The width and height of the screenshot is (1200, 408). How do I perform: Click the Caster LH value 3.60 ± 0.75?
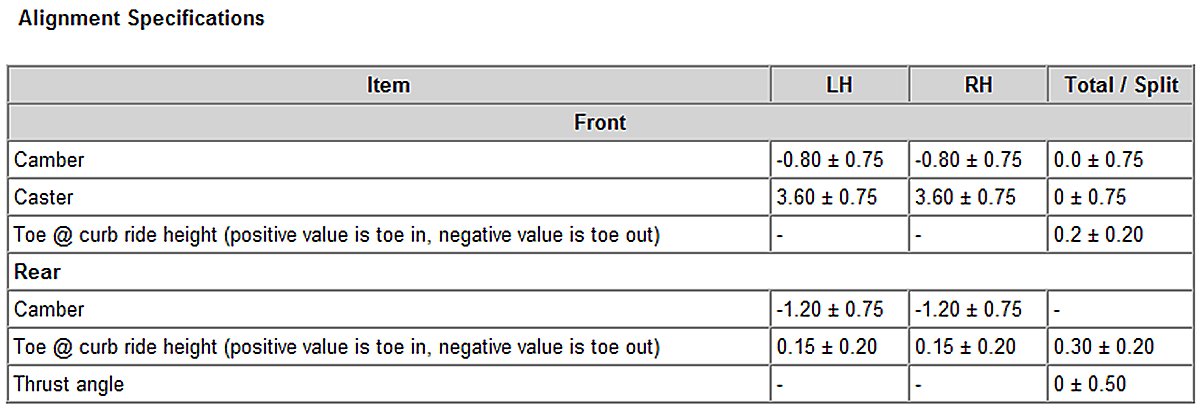[x=826, y=197]
